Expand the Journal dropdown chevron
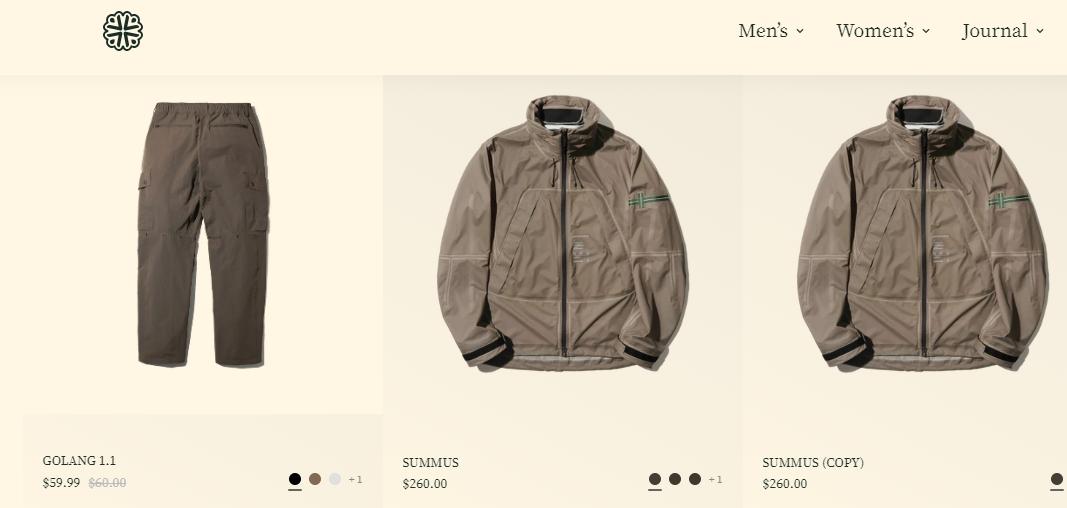The width and height of the screenshot is (1067, 508). click(1040, 31)
